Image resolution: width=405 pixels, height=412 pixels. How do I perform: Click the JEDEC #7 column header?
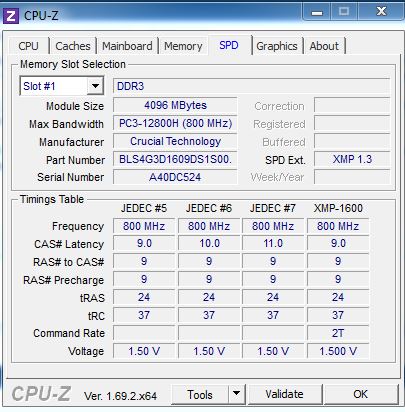coord(273,208)
